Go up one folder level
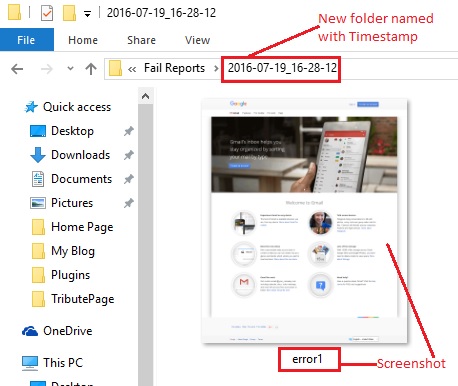Image resolution: width=458 pixels, height=386 pixels. (91, 69)
